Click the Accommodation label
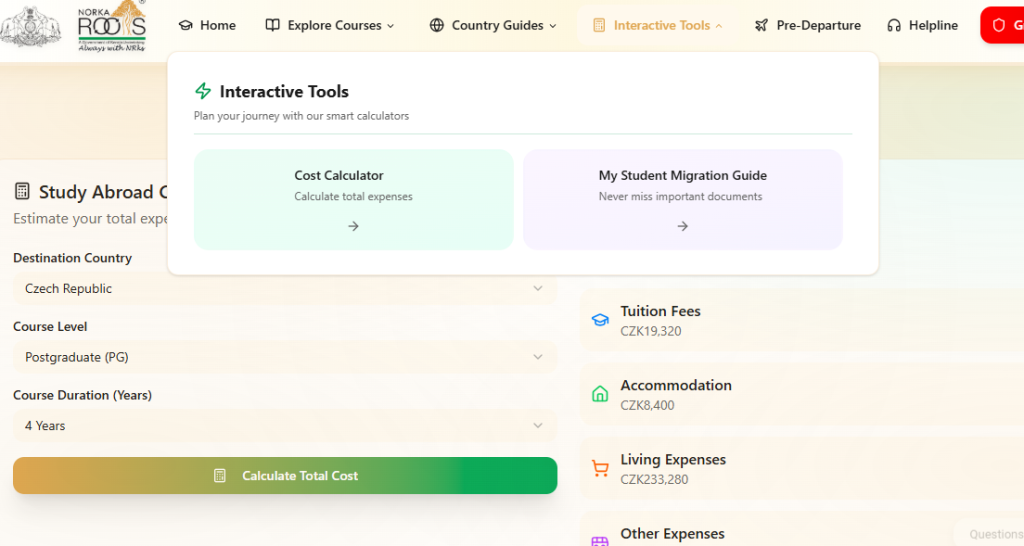Image resolution: width=1024 pixels, height=546 pixels. coord(676,385)
